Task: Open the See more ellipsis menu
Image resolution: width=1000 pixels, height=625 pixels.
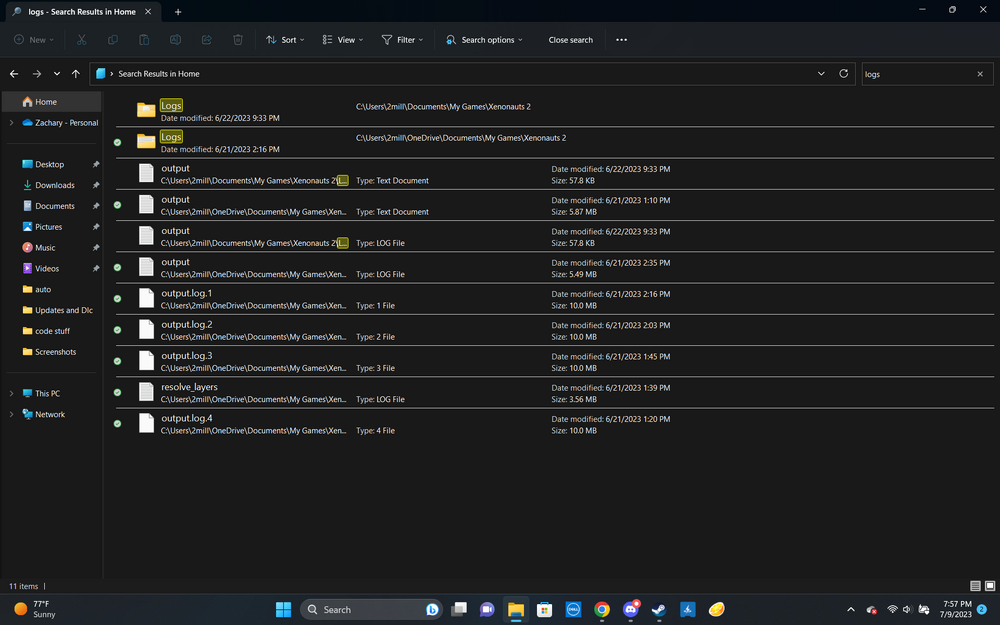Action: pos(621,40)
